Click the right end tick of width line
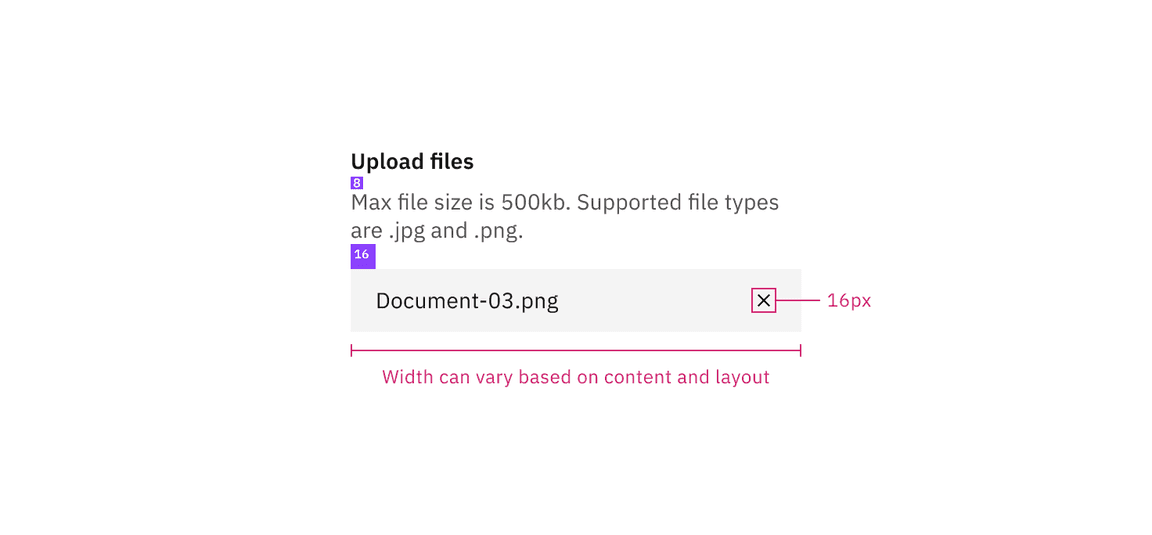 coord(800,350)
